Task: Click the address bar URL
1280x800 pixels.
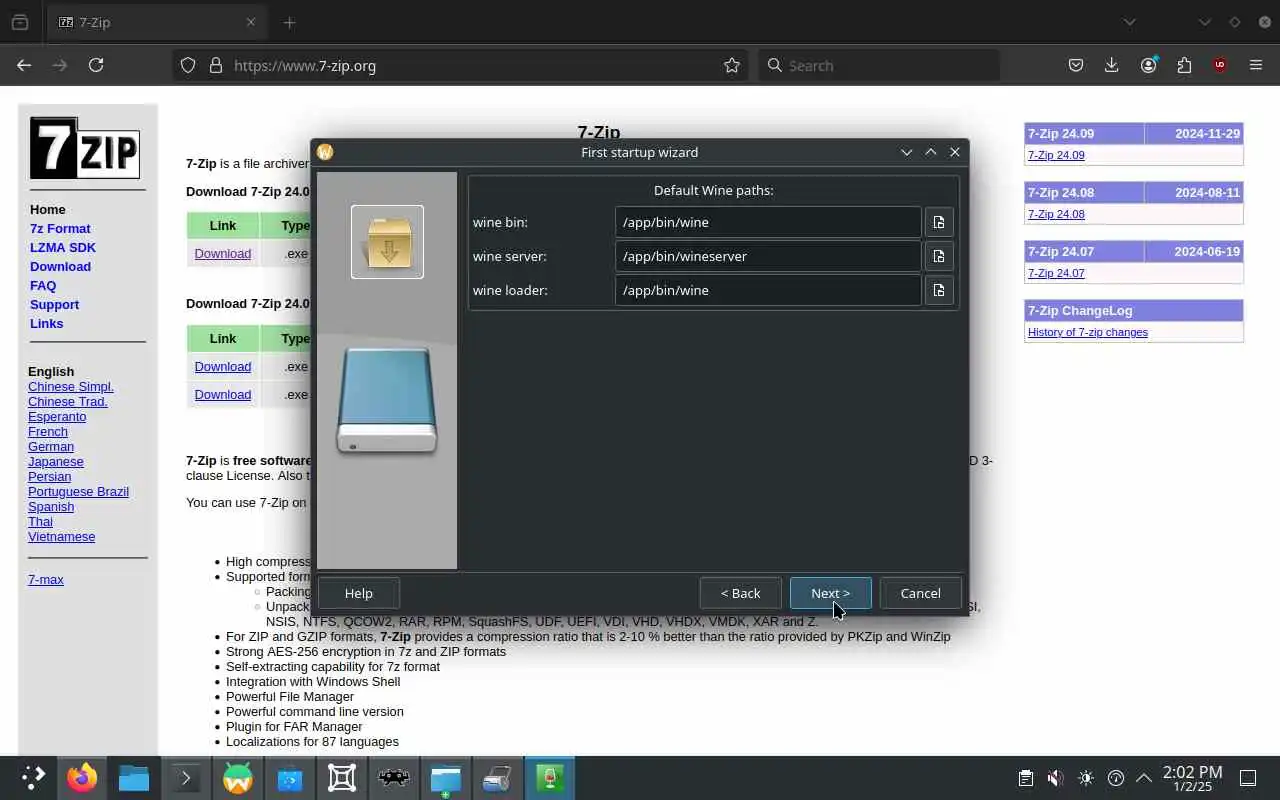Action: [x=305, y=65]
